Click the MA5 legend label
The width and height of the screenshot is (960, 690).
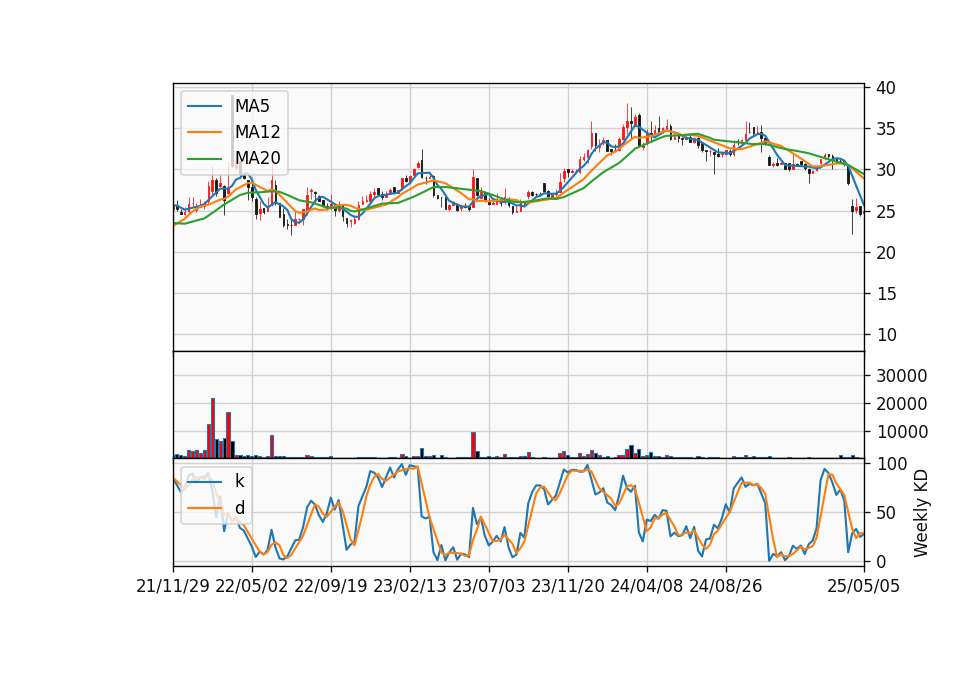(x=252, y=106)
